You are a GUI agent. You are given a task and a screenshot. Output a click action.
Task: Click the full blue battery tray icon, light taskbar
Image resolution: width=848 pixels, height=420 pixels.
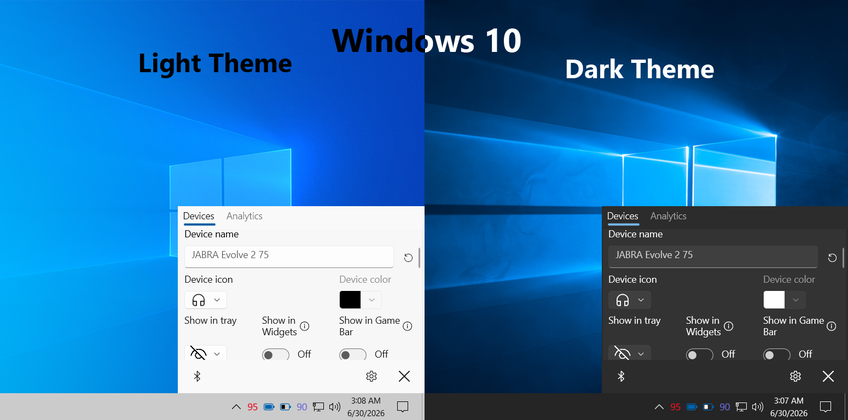(269, 407)
